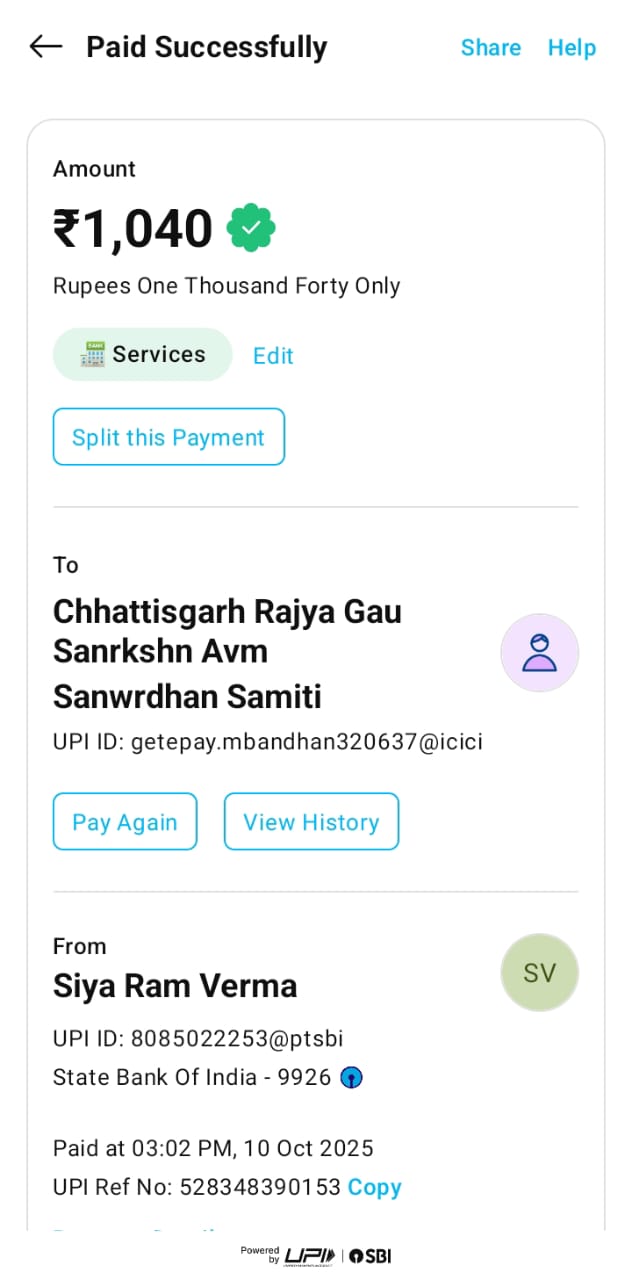Image resolution: width=632 pixels, height=1280 pixels.
Task: Select the Services category chip
Action: point(142,354)
